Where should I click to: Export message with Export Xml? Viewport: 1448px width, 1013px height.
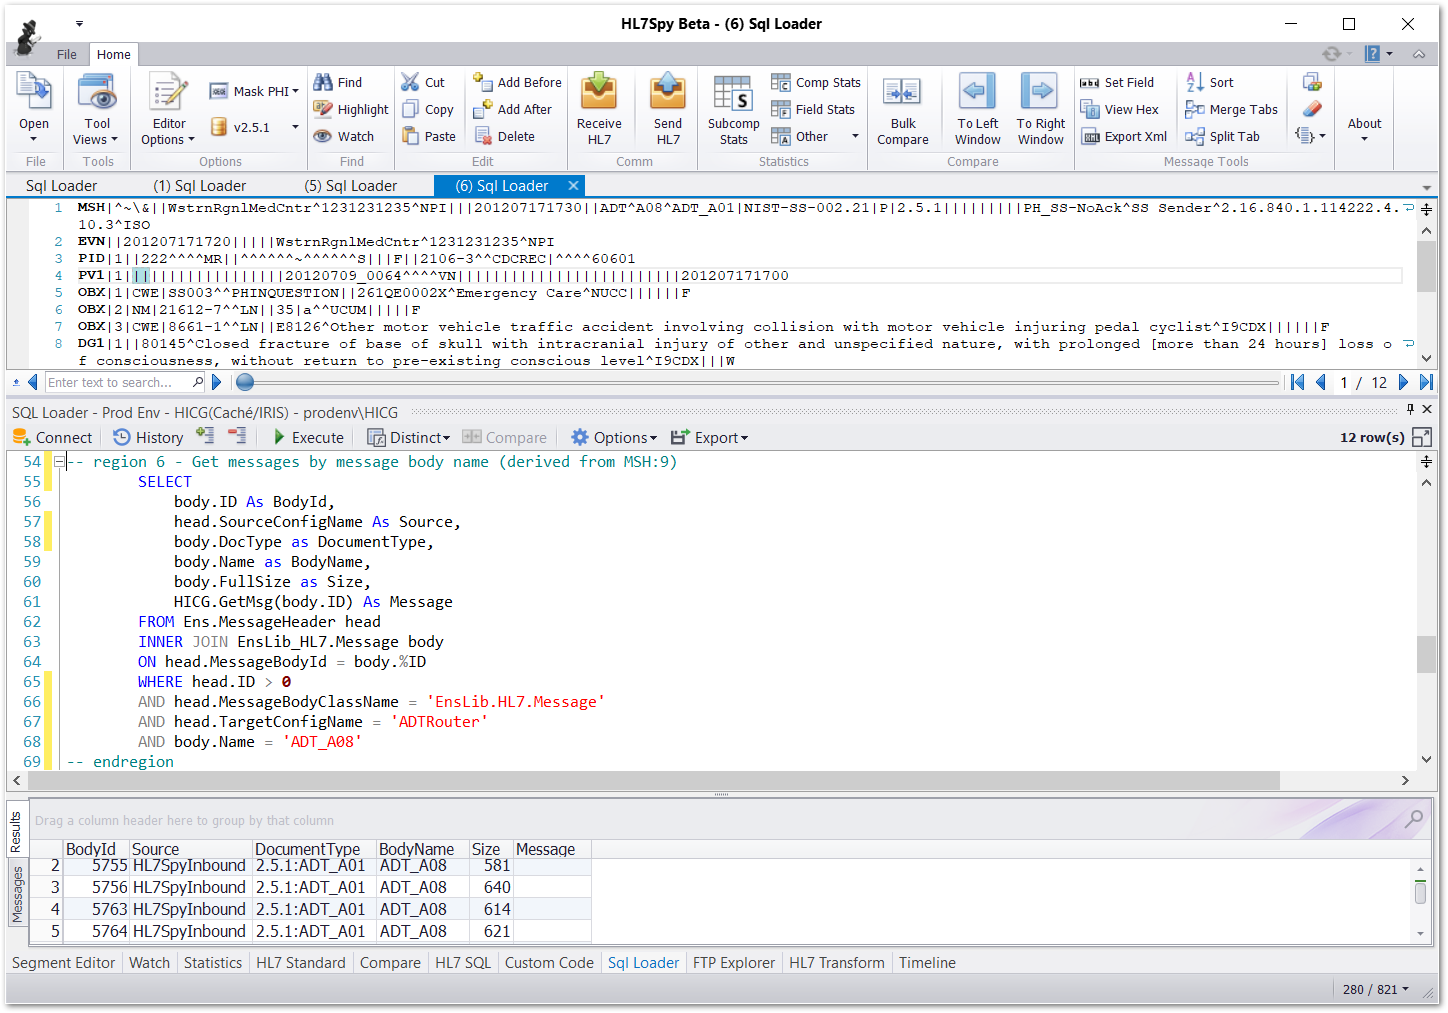click(x=1124, y=136)
